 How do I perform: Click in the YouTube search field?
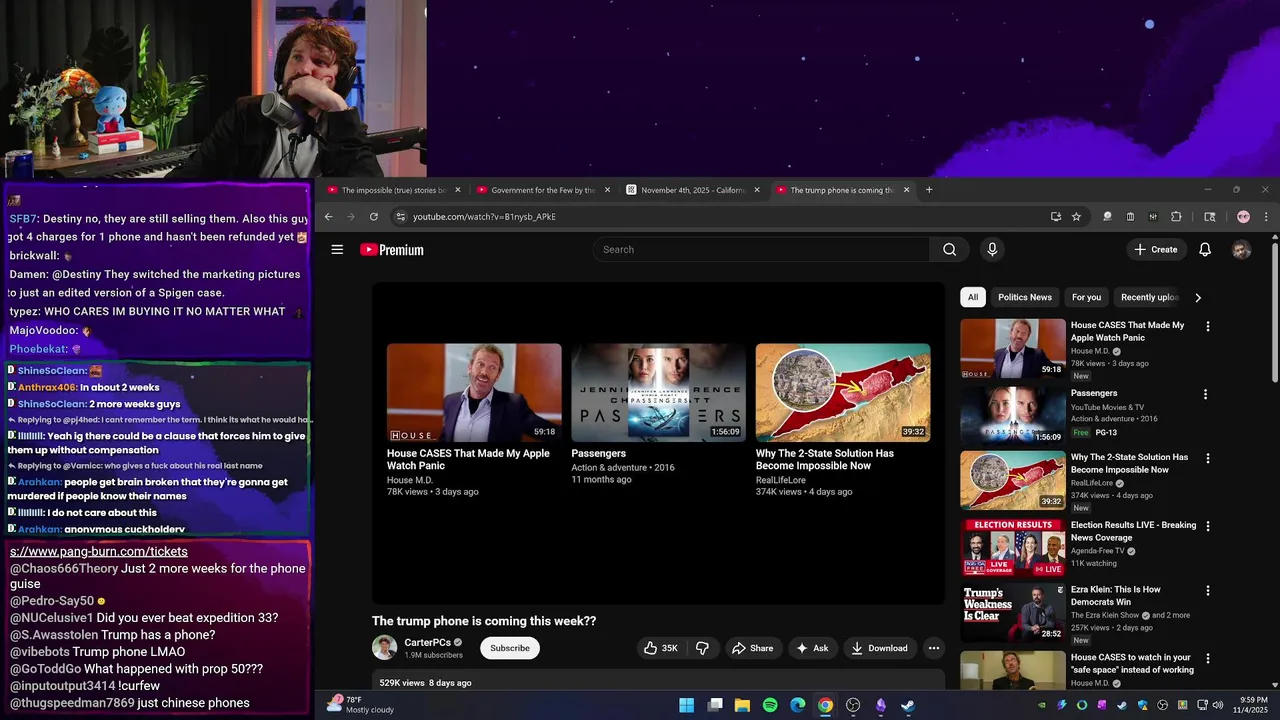pos(760,250)
